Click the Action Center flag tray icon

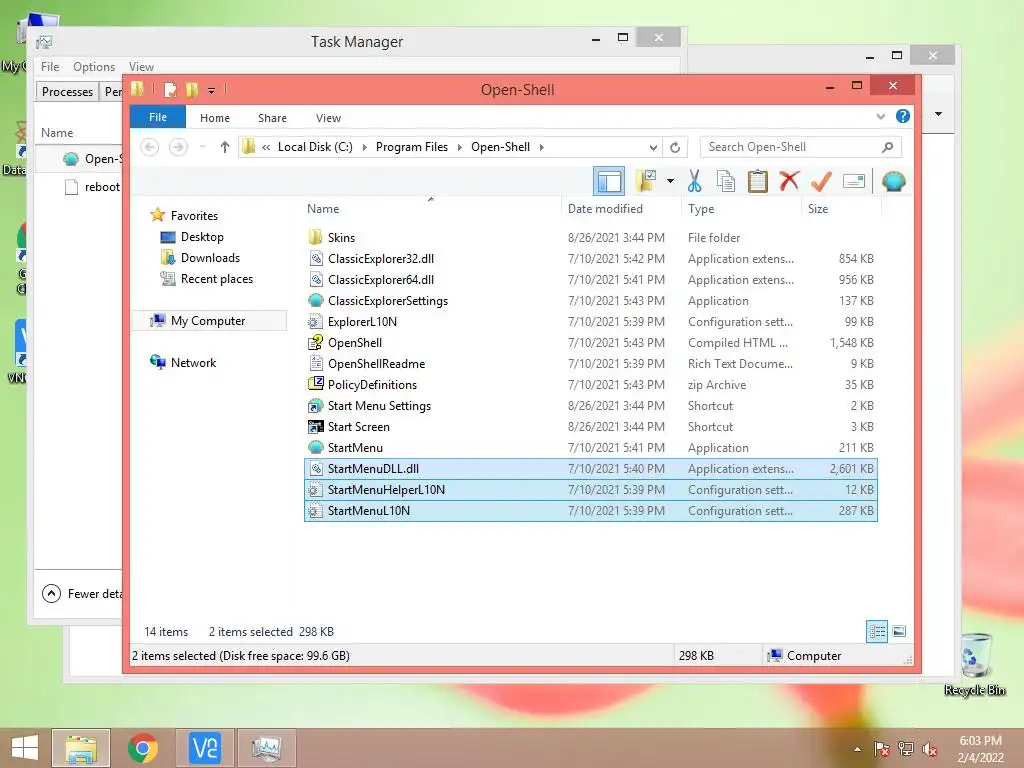coord(881,749)
